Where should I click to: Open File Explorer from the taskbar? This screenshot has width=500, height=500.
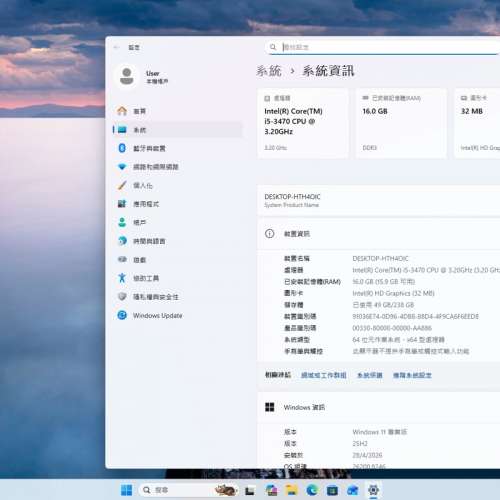292,490
